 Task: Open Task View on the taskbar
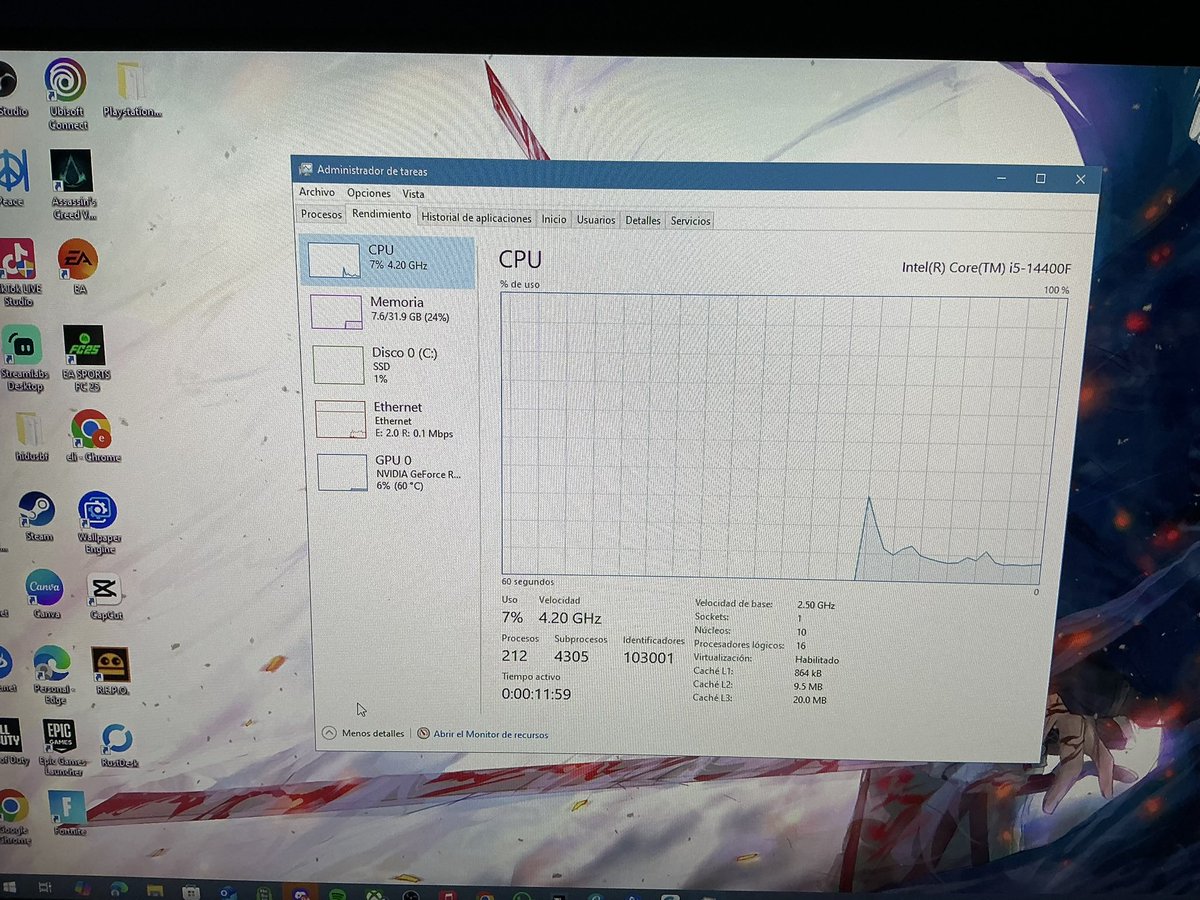[x=45, y=888]
